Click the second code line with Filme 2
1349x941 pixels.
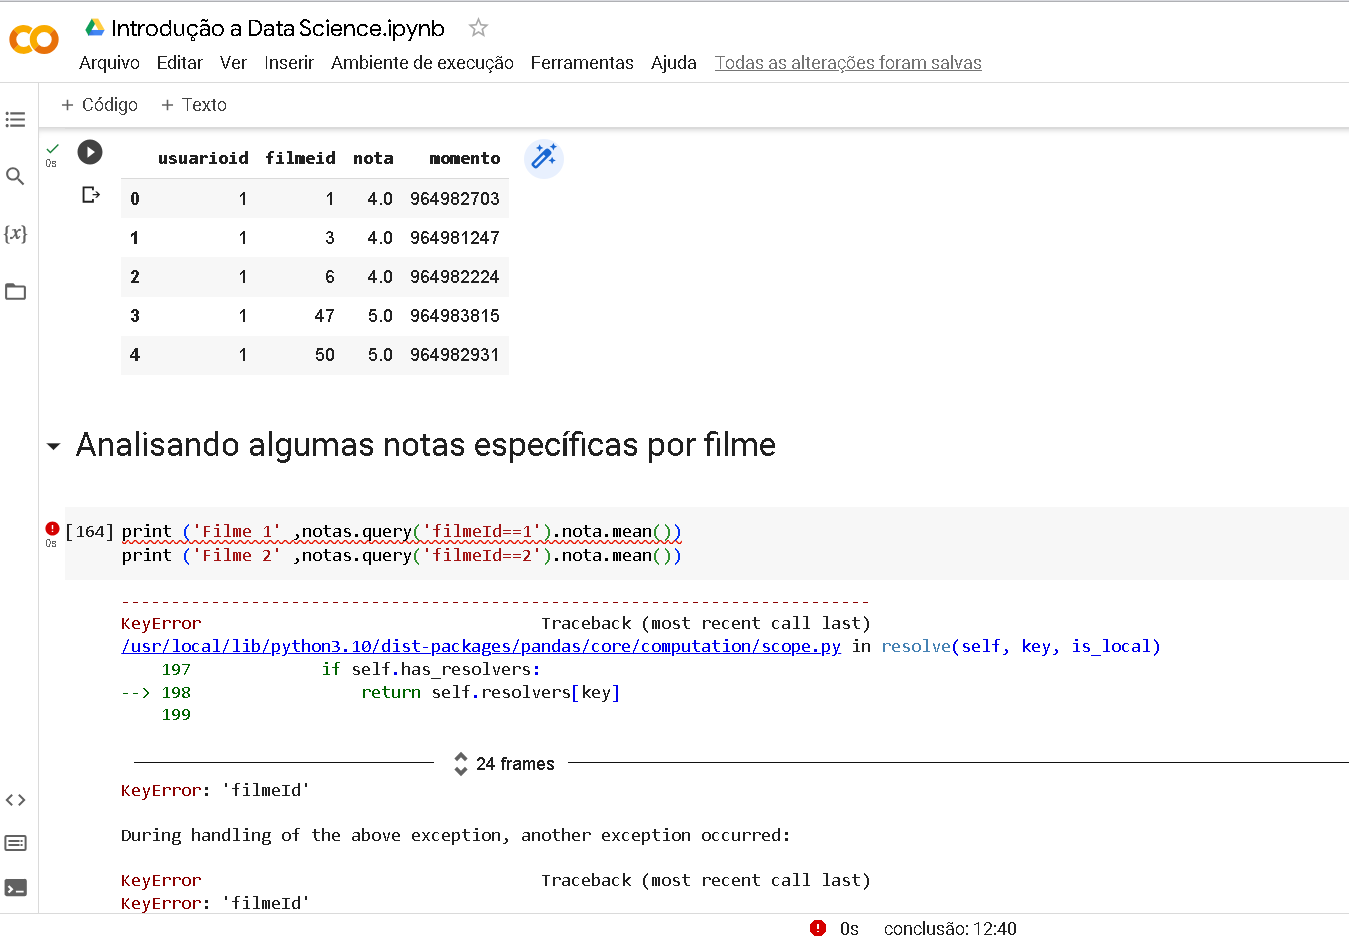(x=401, y=555)
